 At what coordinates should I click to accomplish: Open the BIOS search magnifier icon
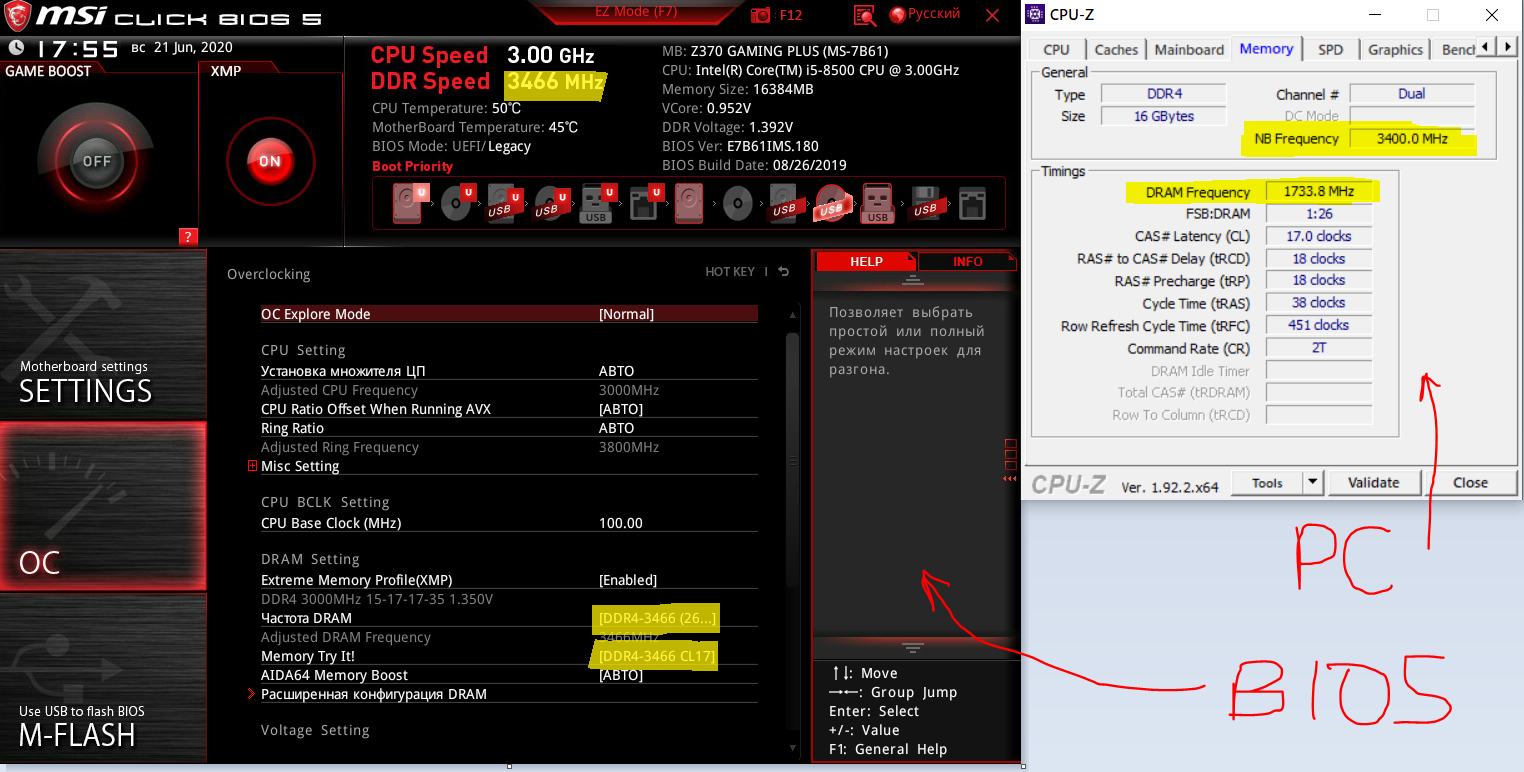[865, 15]
